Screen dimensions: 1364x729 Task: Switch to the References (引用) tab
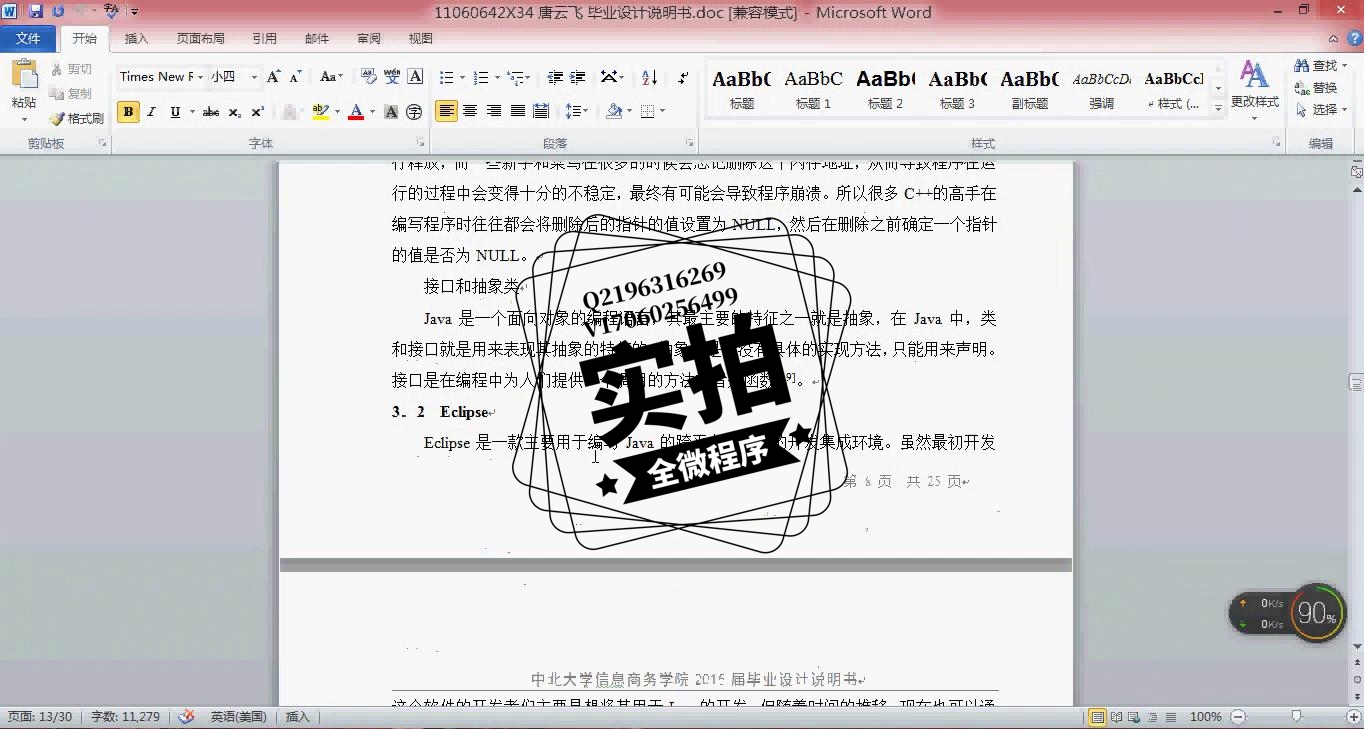click(264, 38)
